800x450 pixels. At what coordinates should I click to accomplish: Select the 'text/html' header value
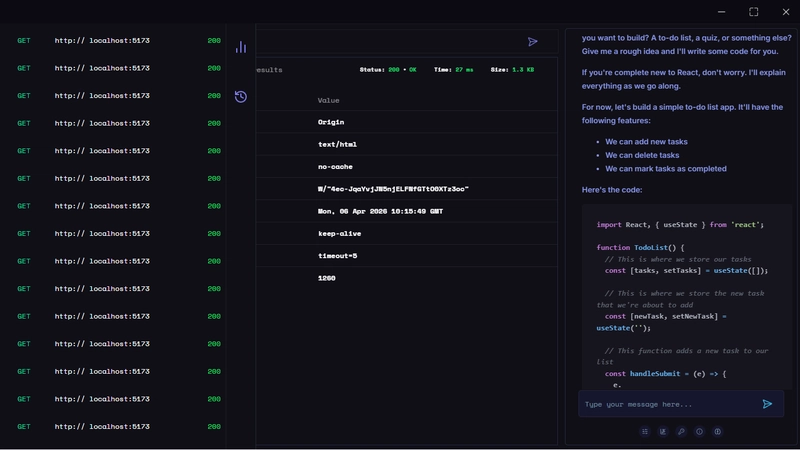[337, 145]
